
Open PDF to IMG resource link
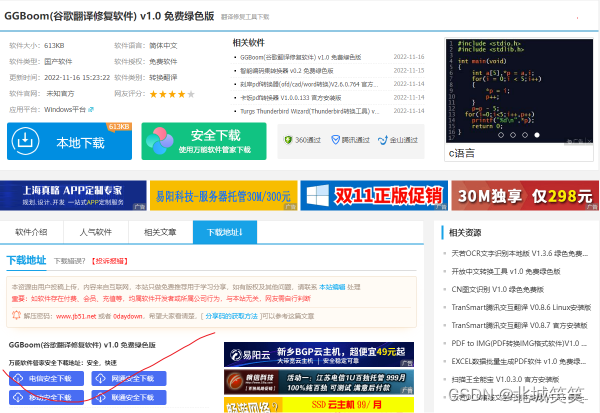pyautogui.click(x=519, y=343)
